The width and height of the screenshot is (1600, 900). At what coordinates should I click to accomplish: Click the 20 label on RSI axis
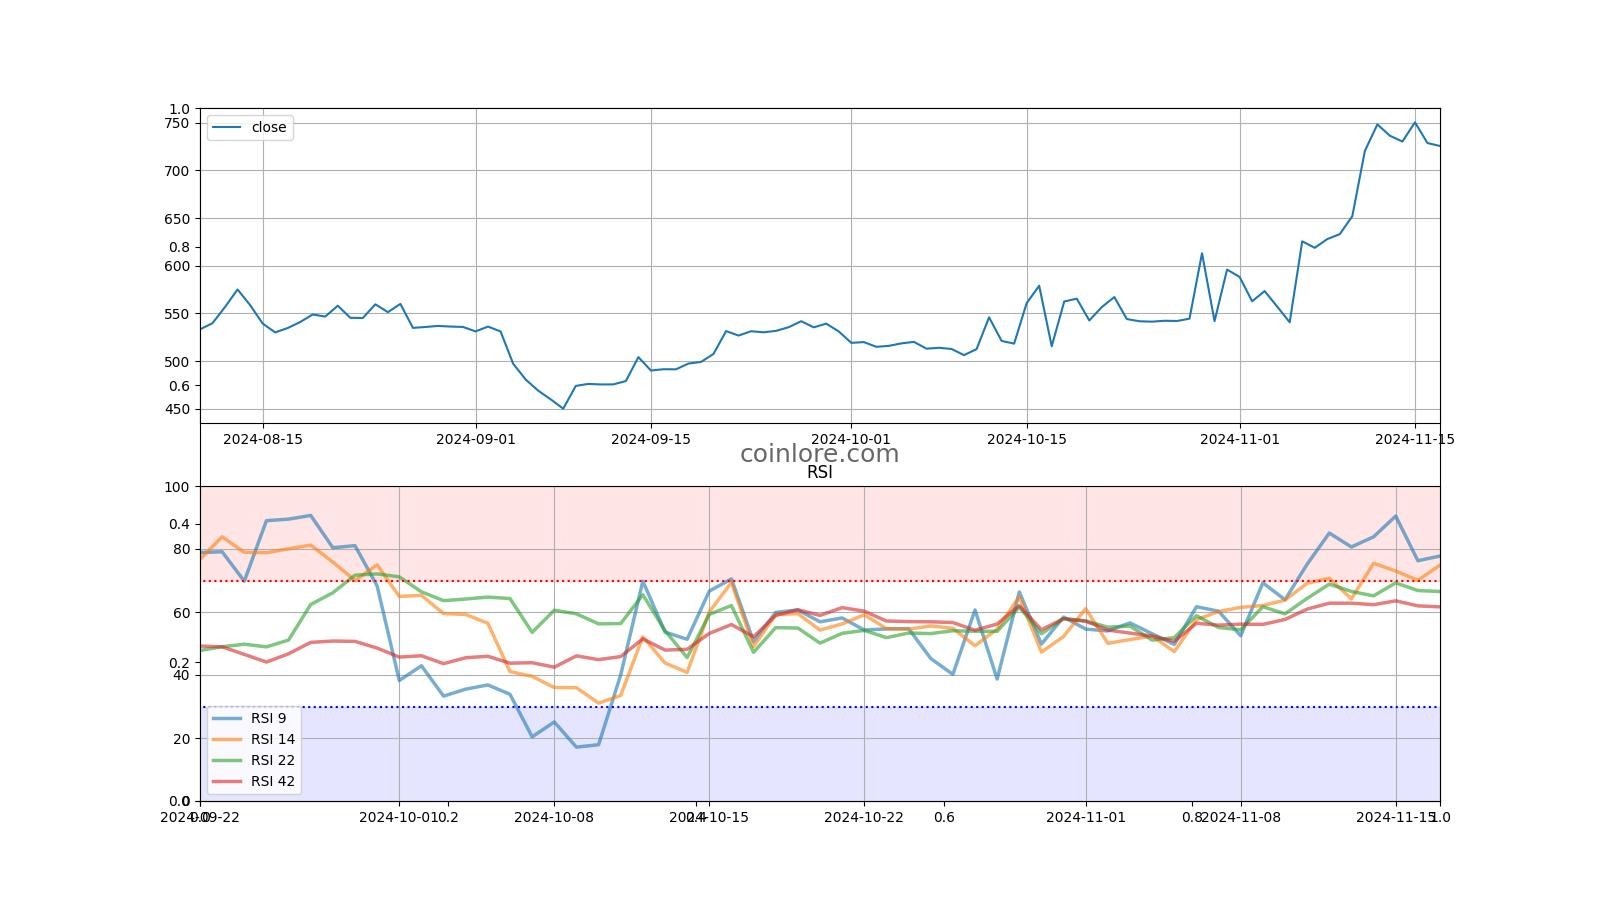pos(180,739)
